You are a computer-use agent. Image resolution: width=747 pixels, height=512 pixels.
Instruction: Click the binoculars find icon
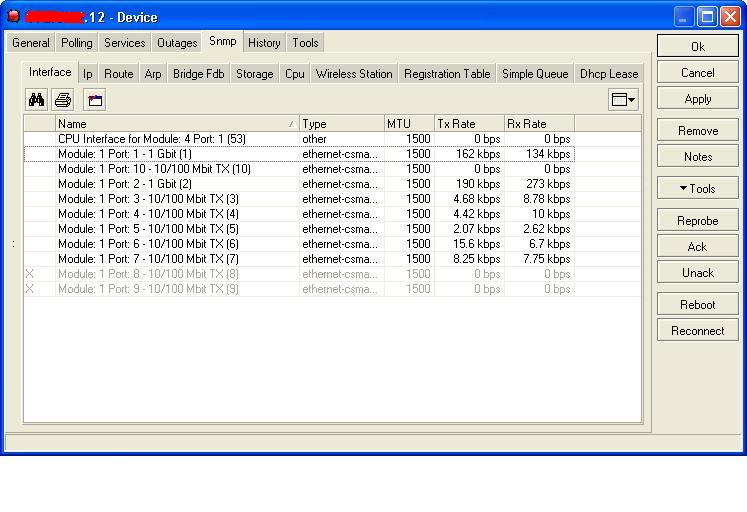(x=36, y=100)
